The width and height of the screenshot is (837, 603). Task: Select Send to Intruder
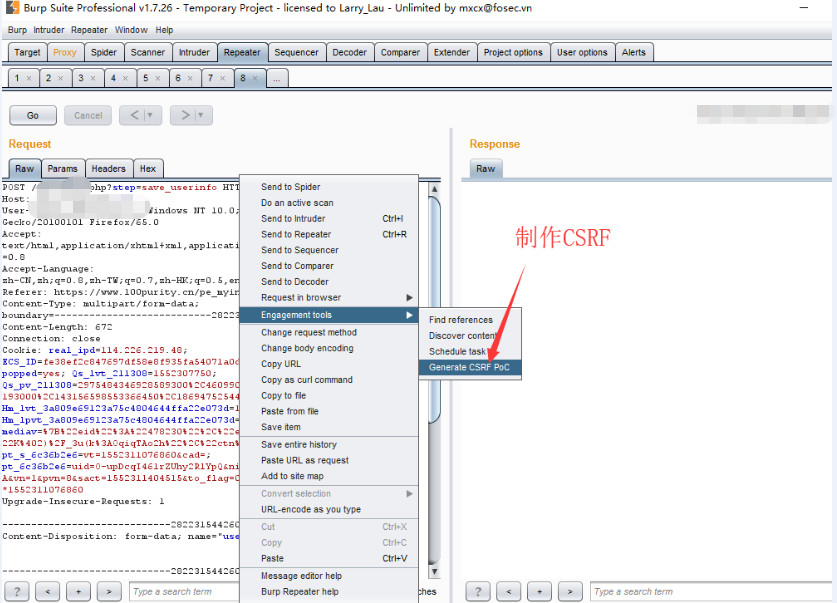pos(329,218)
